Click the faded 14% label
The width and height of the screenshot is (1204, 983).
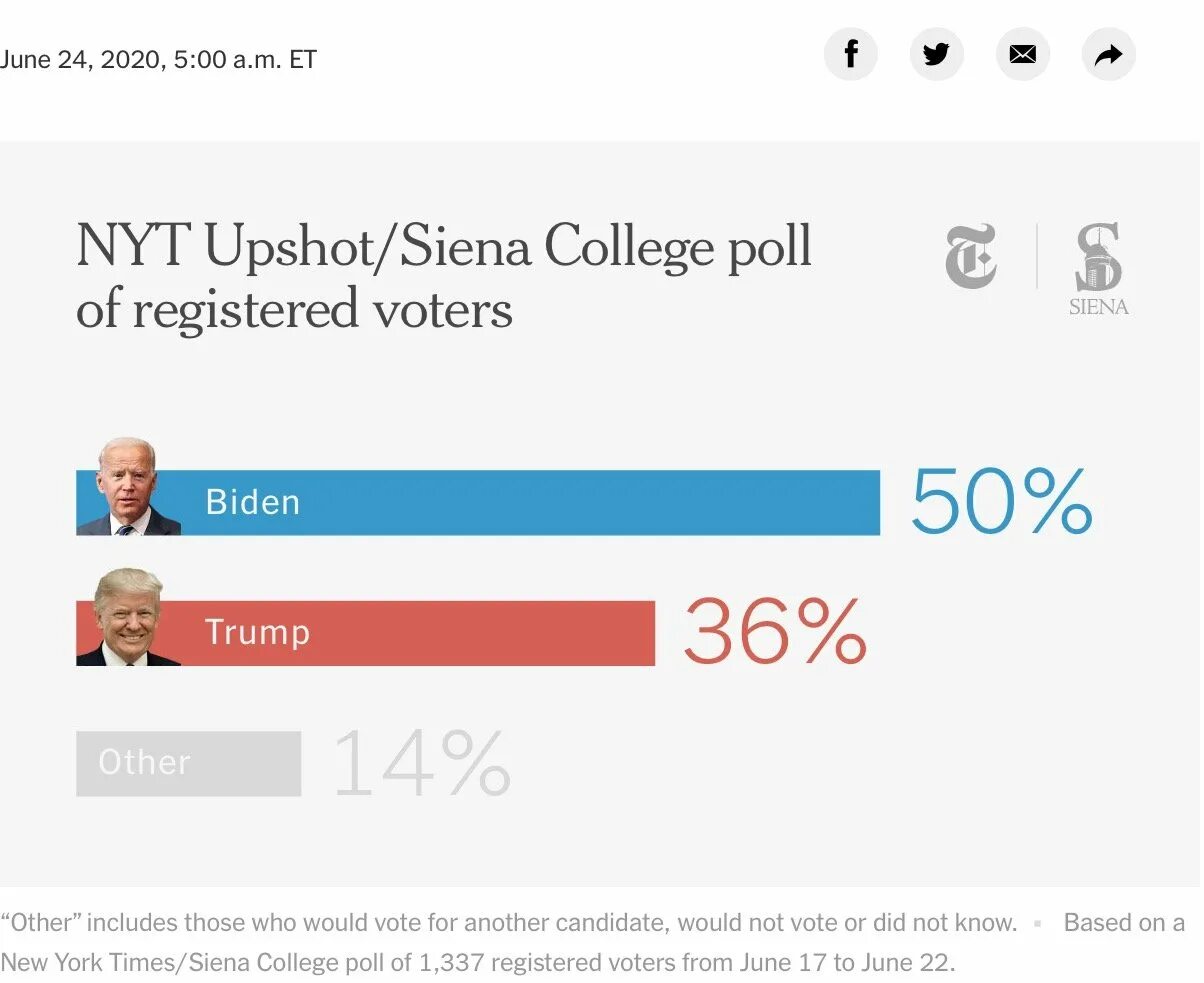coord(421,764)
